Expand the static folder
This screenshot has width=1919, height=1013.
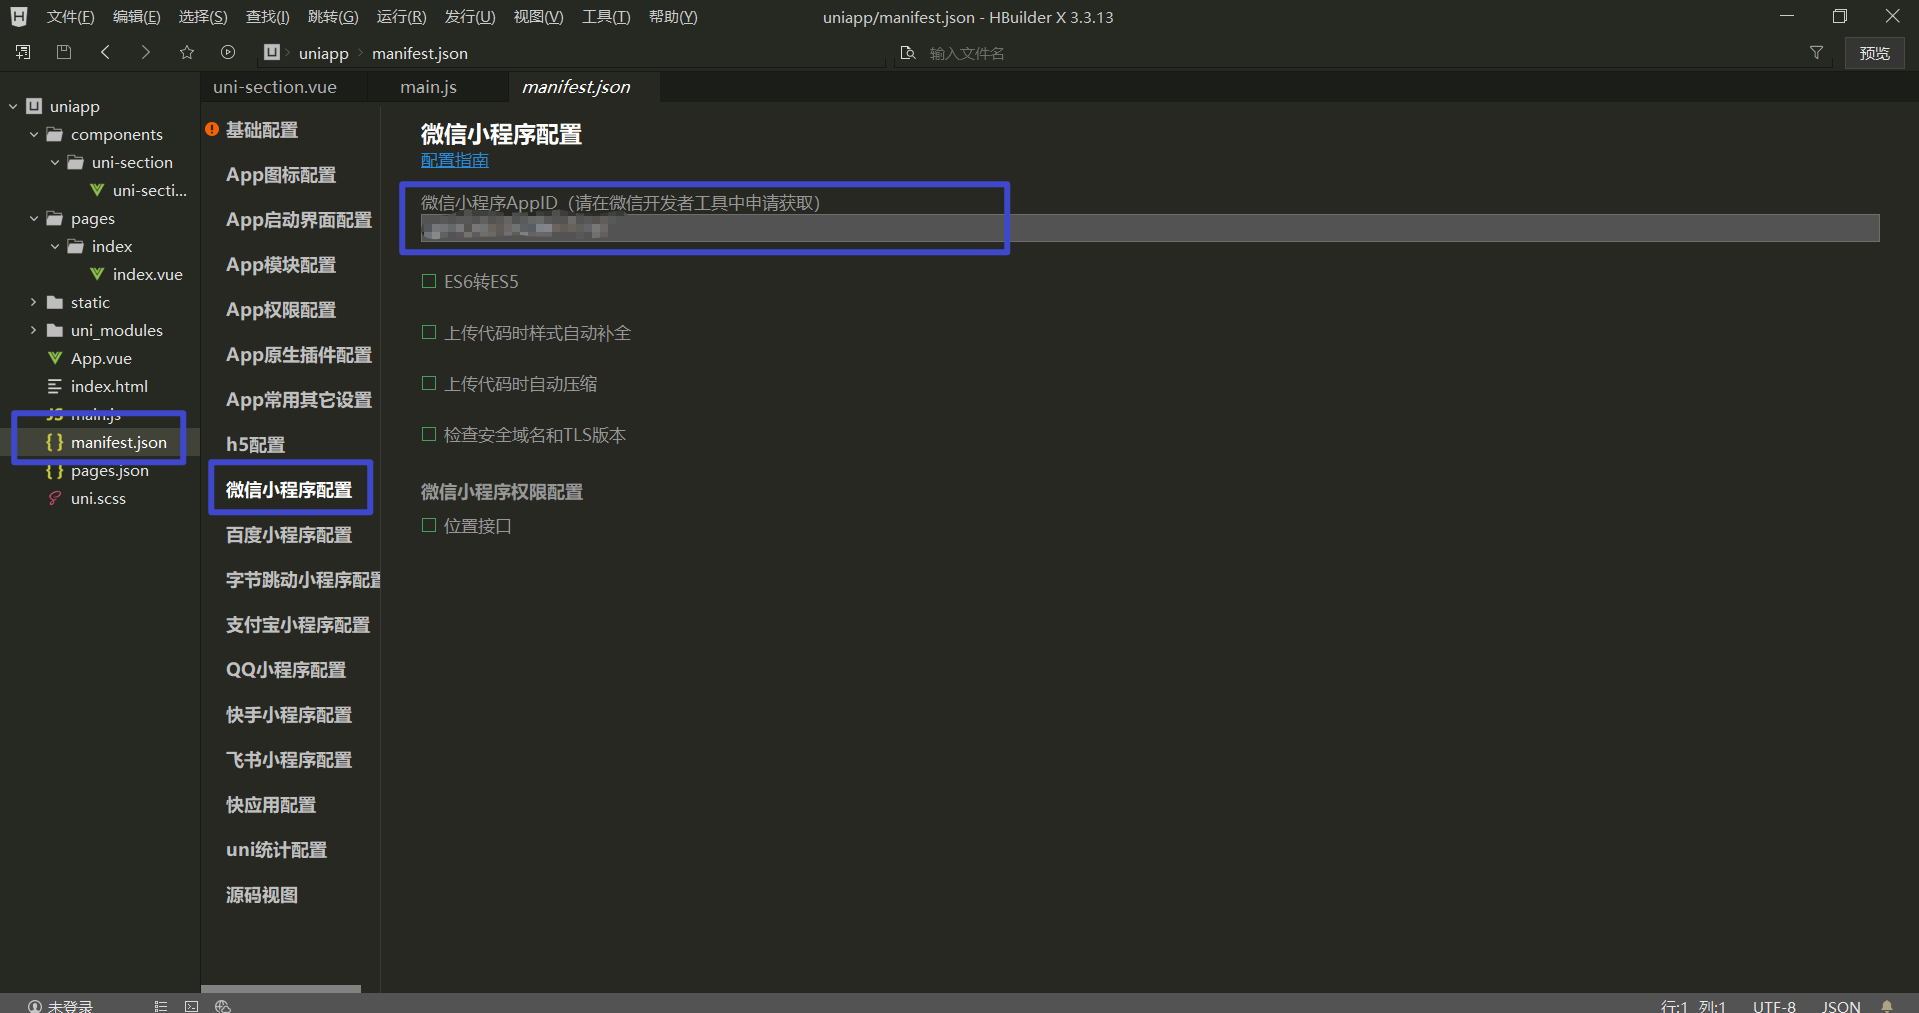click(34, 302)
